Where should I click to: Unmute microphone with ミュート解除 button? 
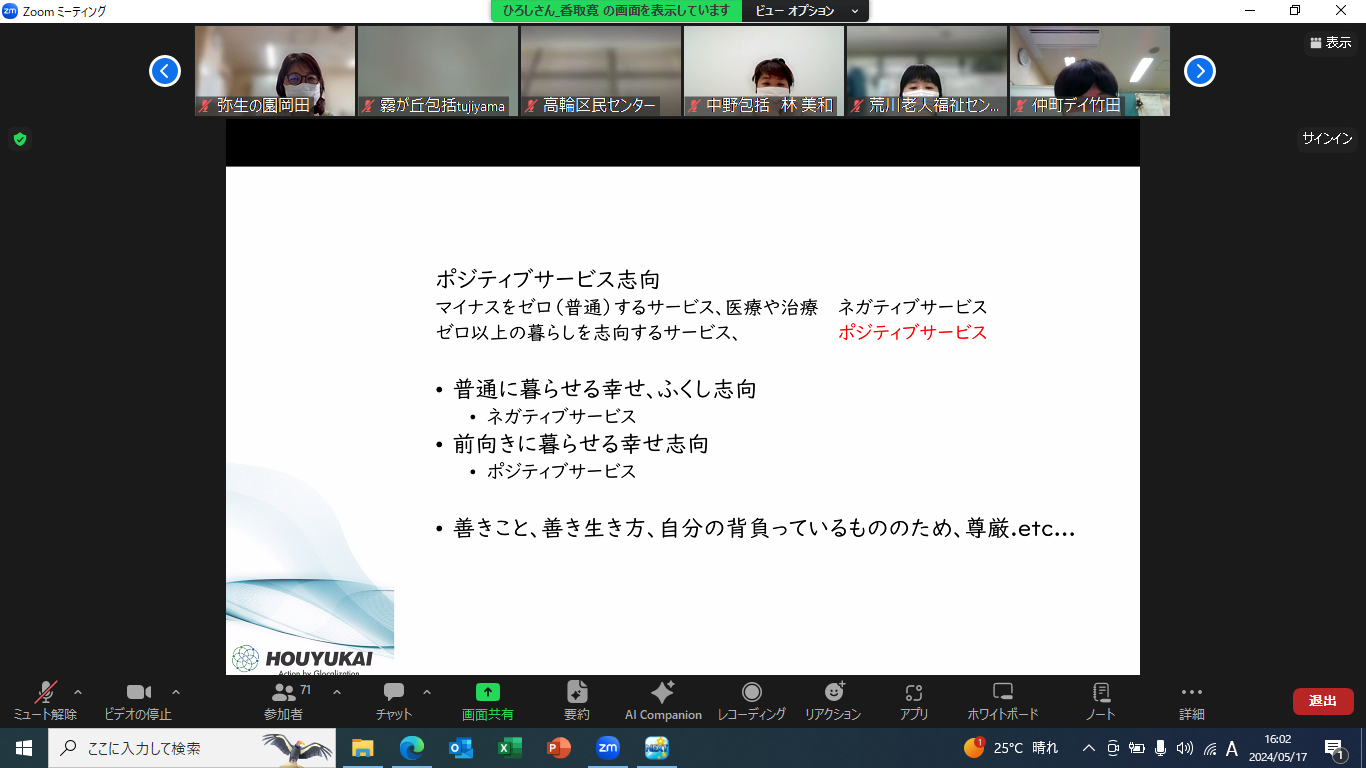pyautogui.click(x=45, y=700)
